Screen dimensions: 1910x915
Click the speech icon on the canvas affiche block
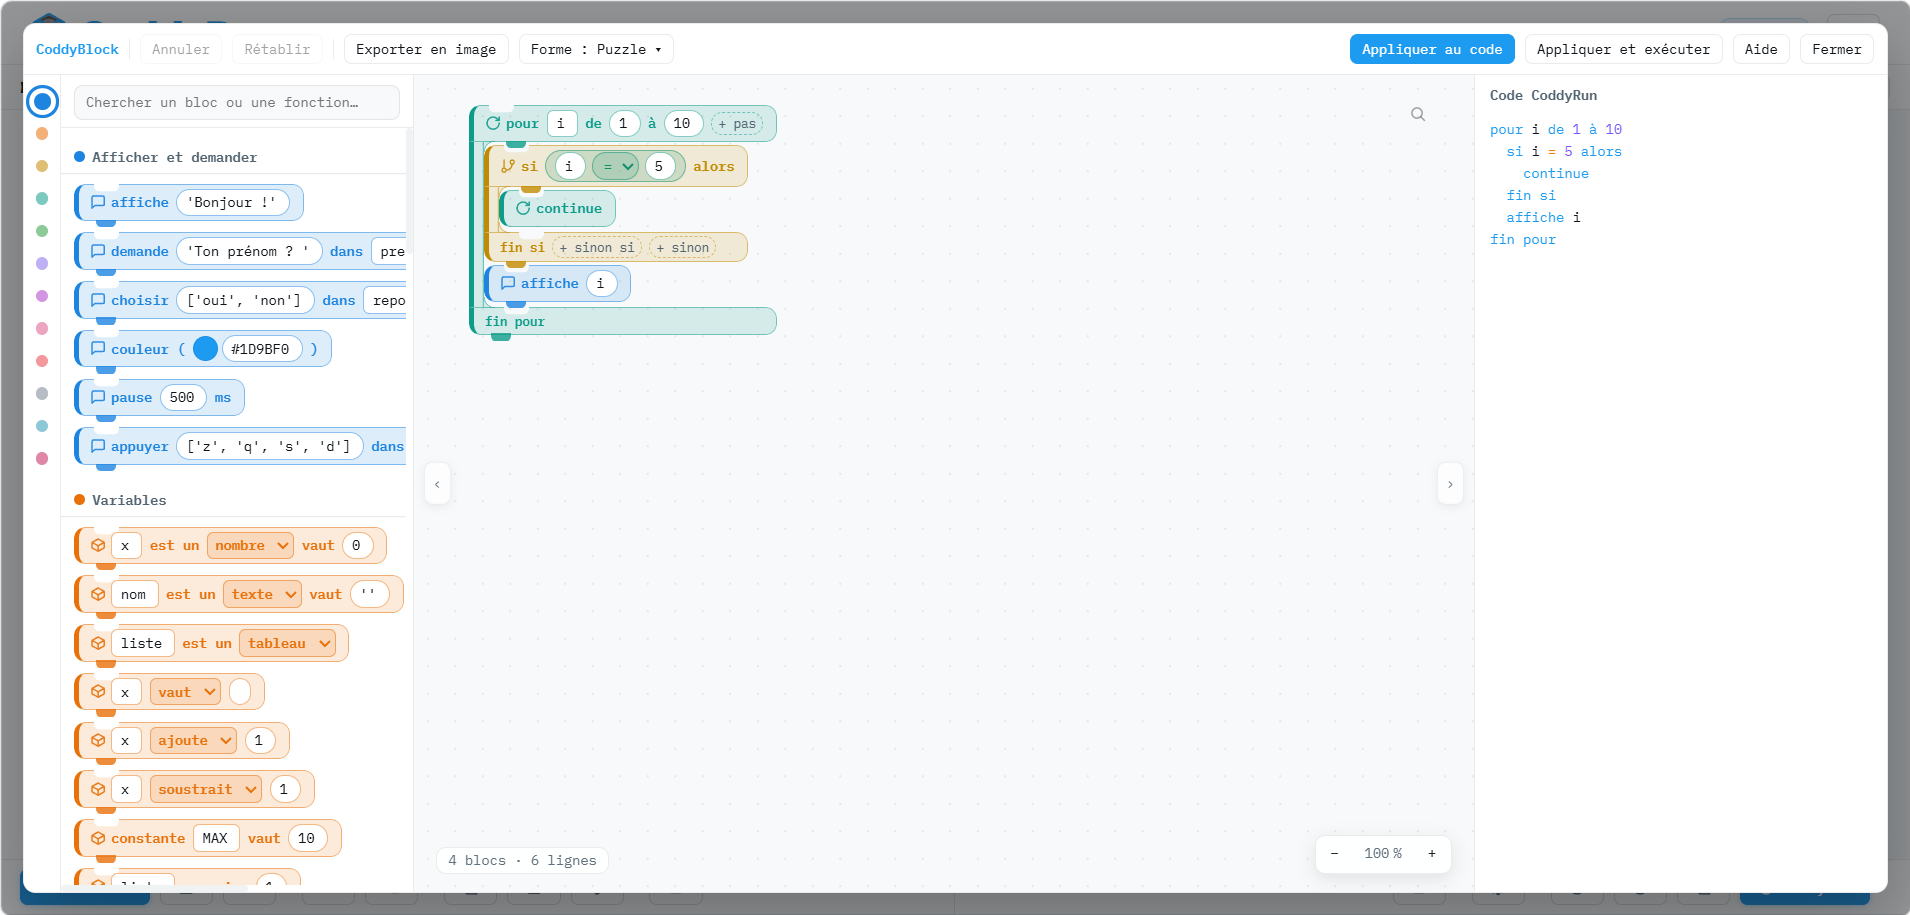point(508,283)
